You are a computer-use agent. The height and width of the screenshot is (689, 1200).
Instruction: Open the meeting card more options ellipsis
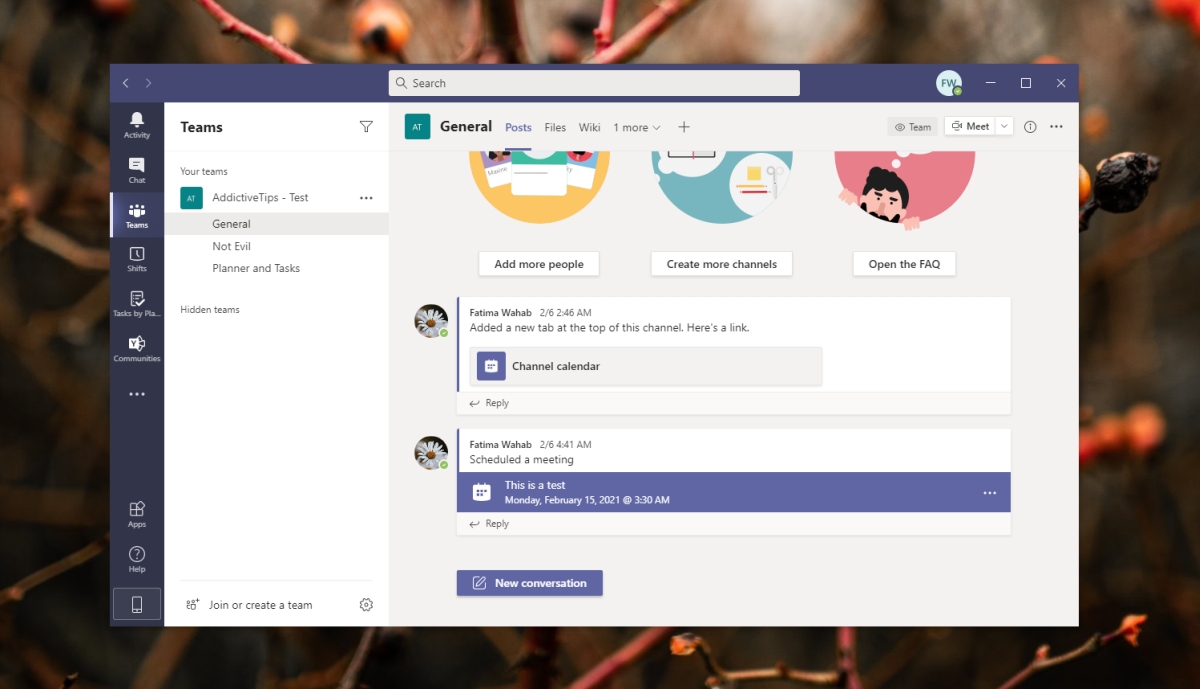[x=990, y=493]
